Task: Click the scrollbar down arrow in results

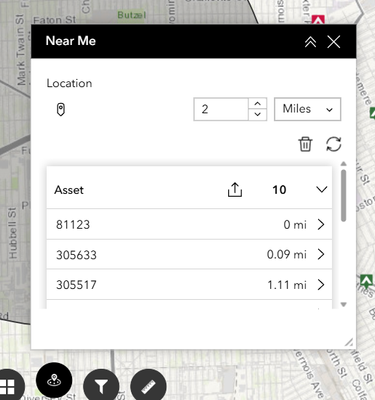Action: (344, 304)
